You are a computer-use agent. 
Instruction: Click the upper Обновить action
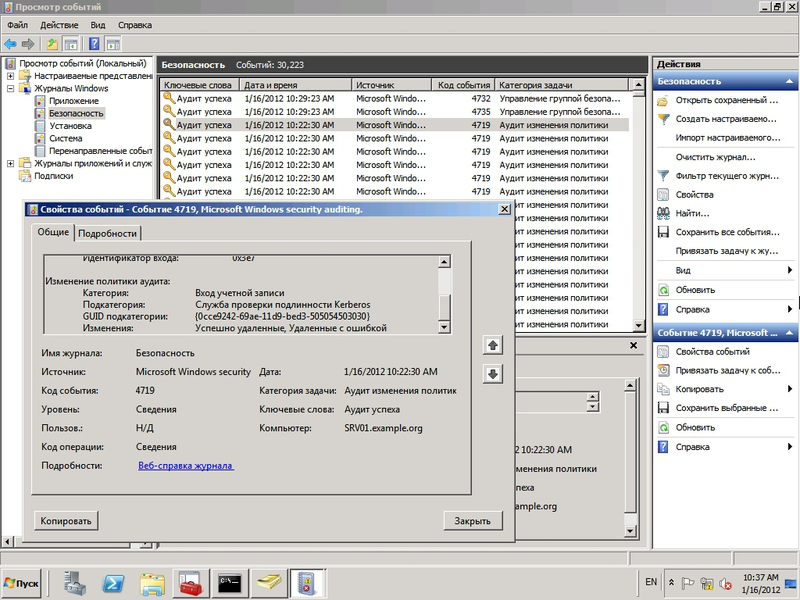[x=695, y=290]
